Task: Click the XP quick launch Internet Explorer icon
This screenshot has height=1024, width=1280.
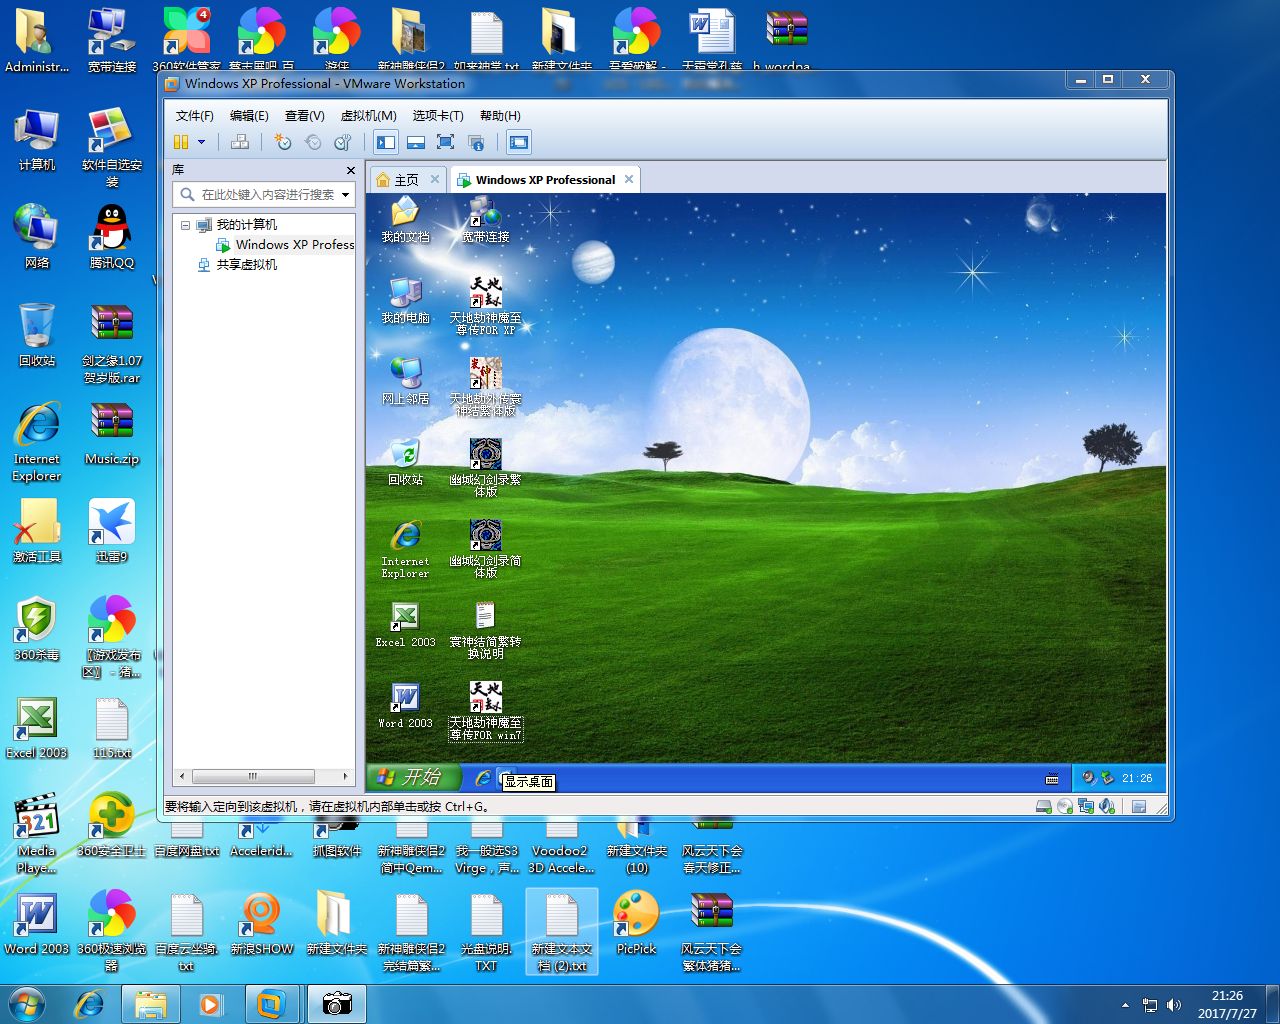Action: click(483, 777)
